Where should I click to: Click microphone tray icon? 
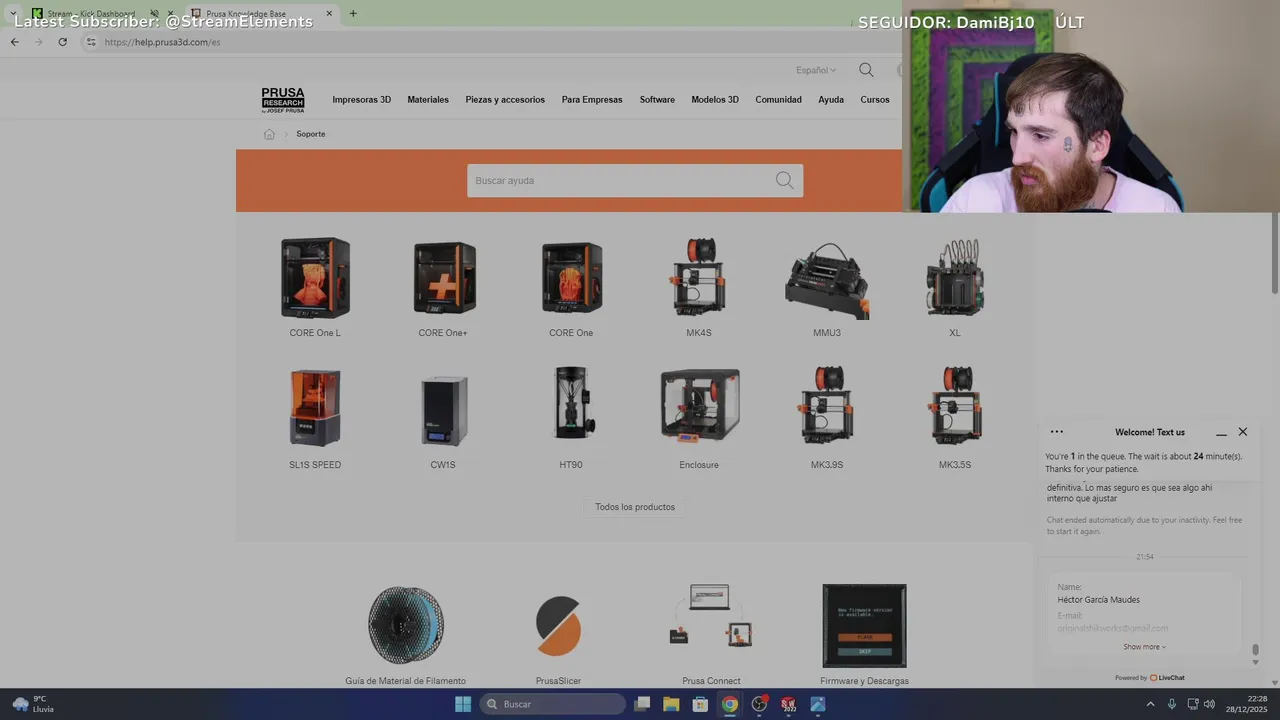tap(1172, 704)
